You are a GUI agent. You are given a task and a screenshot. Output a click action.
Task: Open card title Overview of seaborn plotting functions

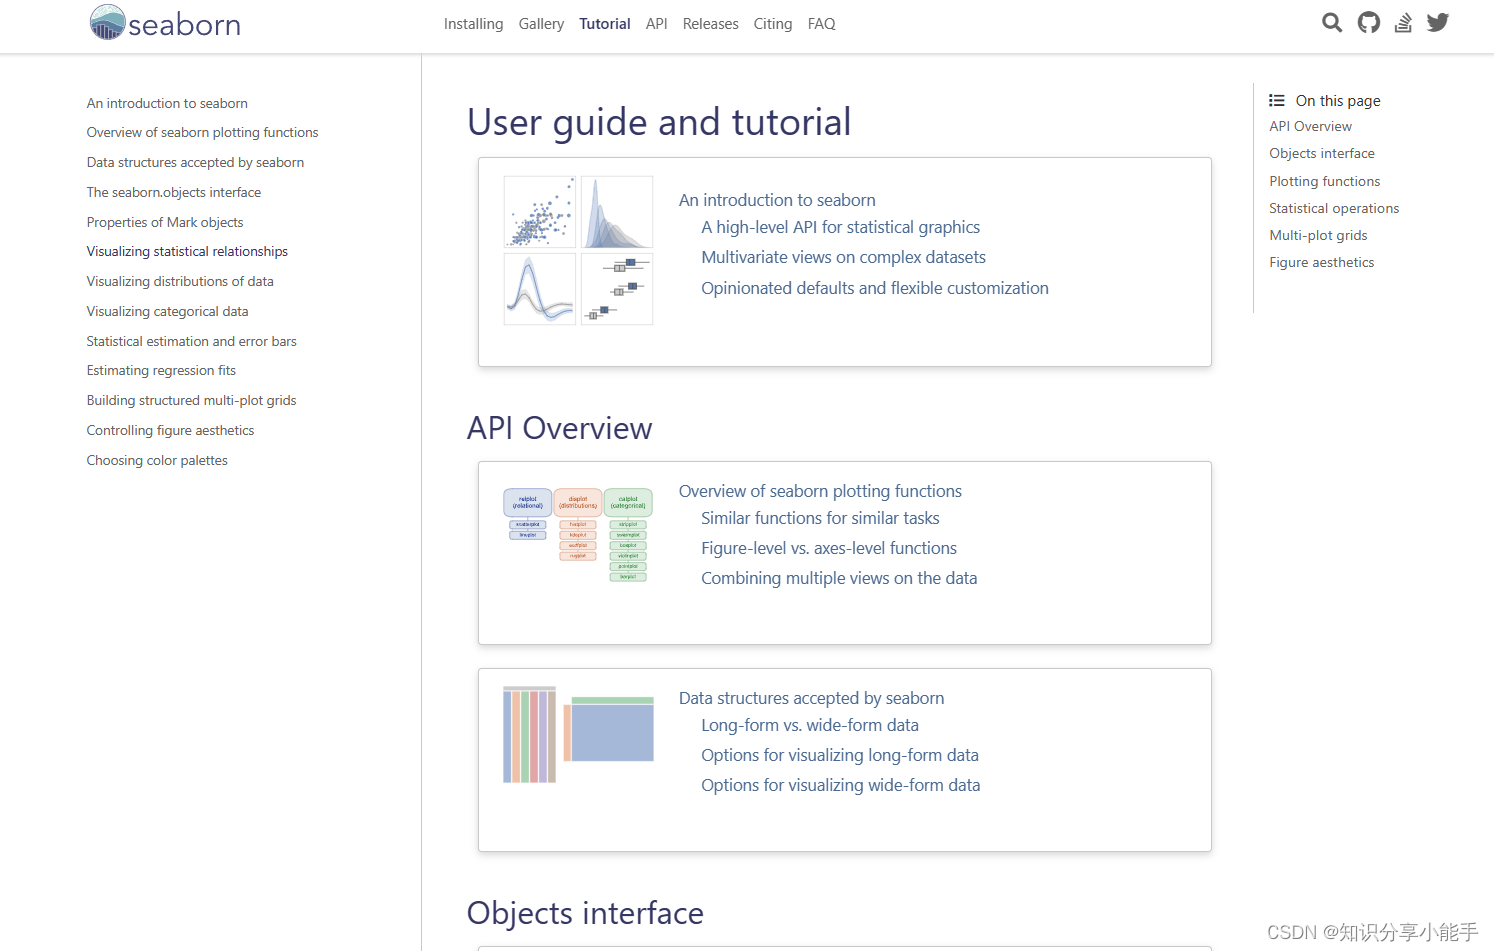(x=820, y=491)
